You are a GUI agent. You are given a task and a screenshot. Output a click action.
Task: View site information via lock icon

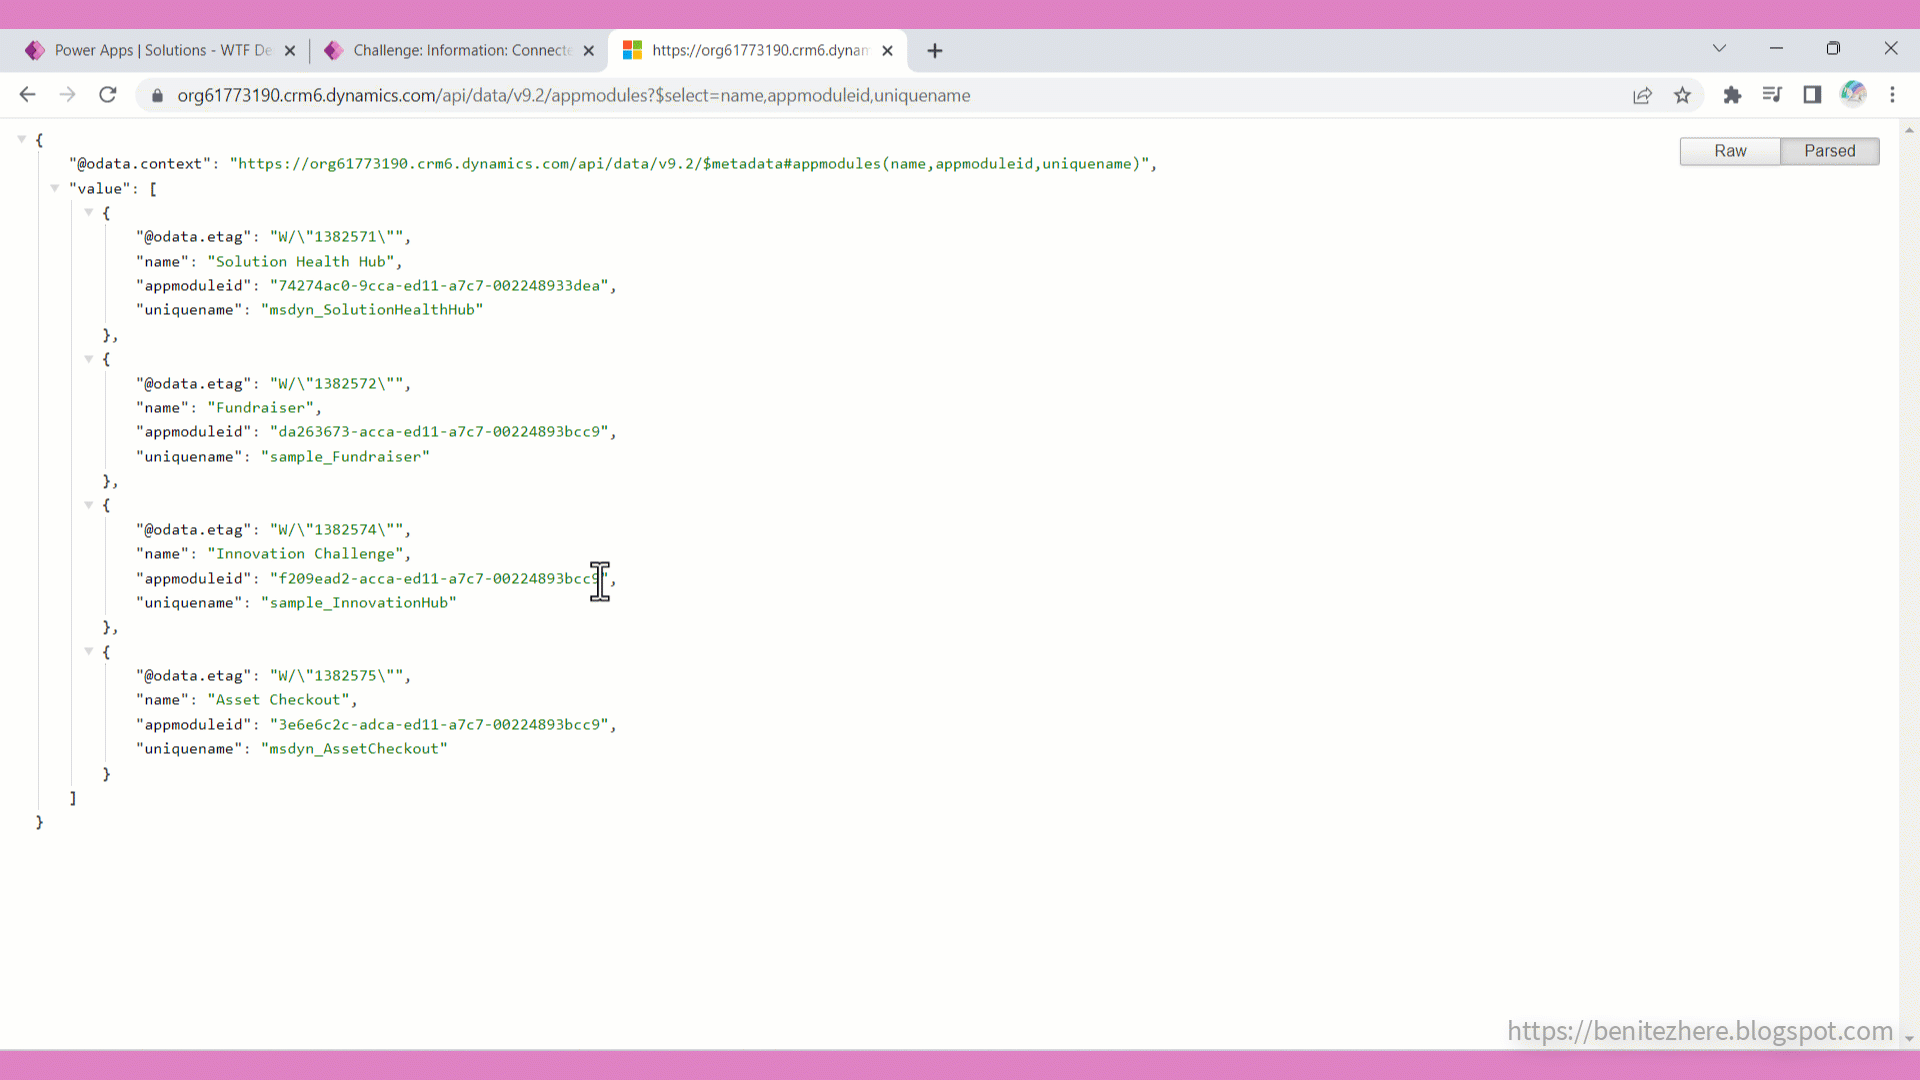point(157,96)
